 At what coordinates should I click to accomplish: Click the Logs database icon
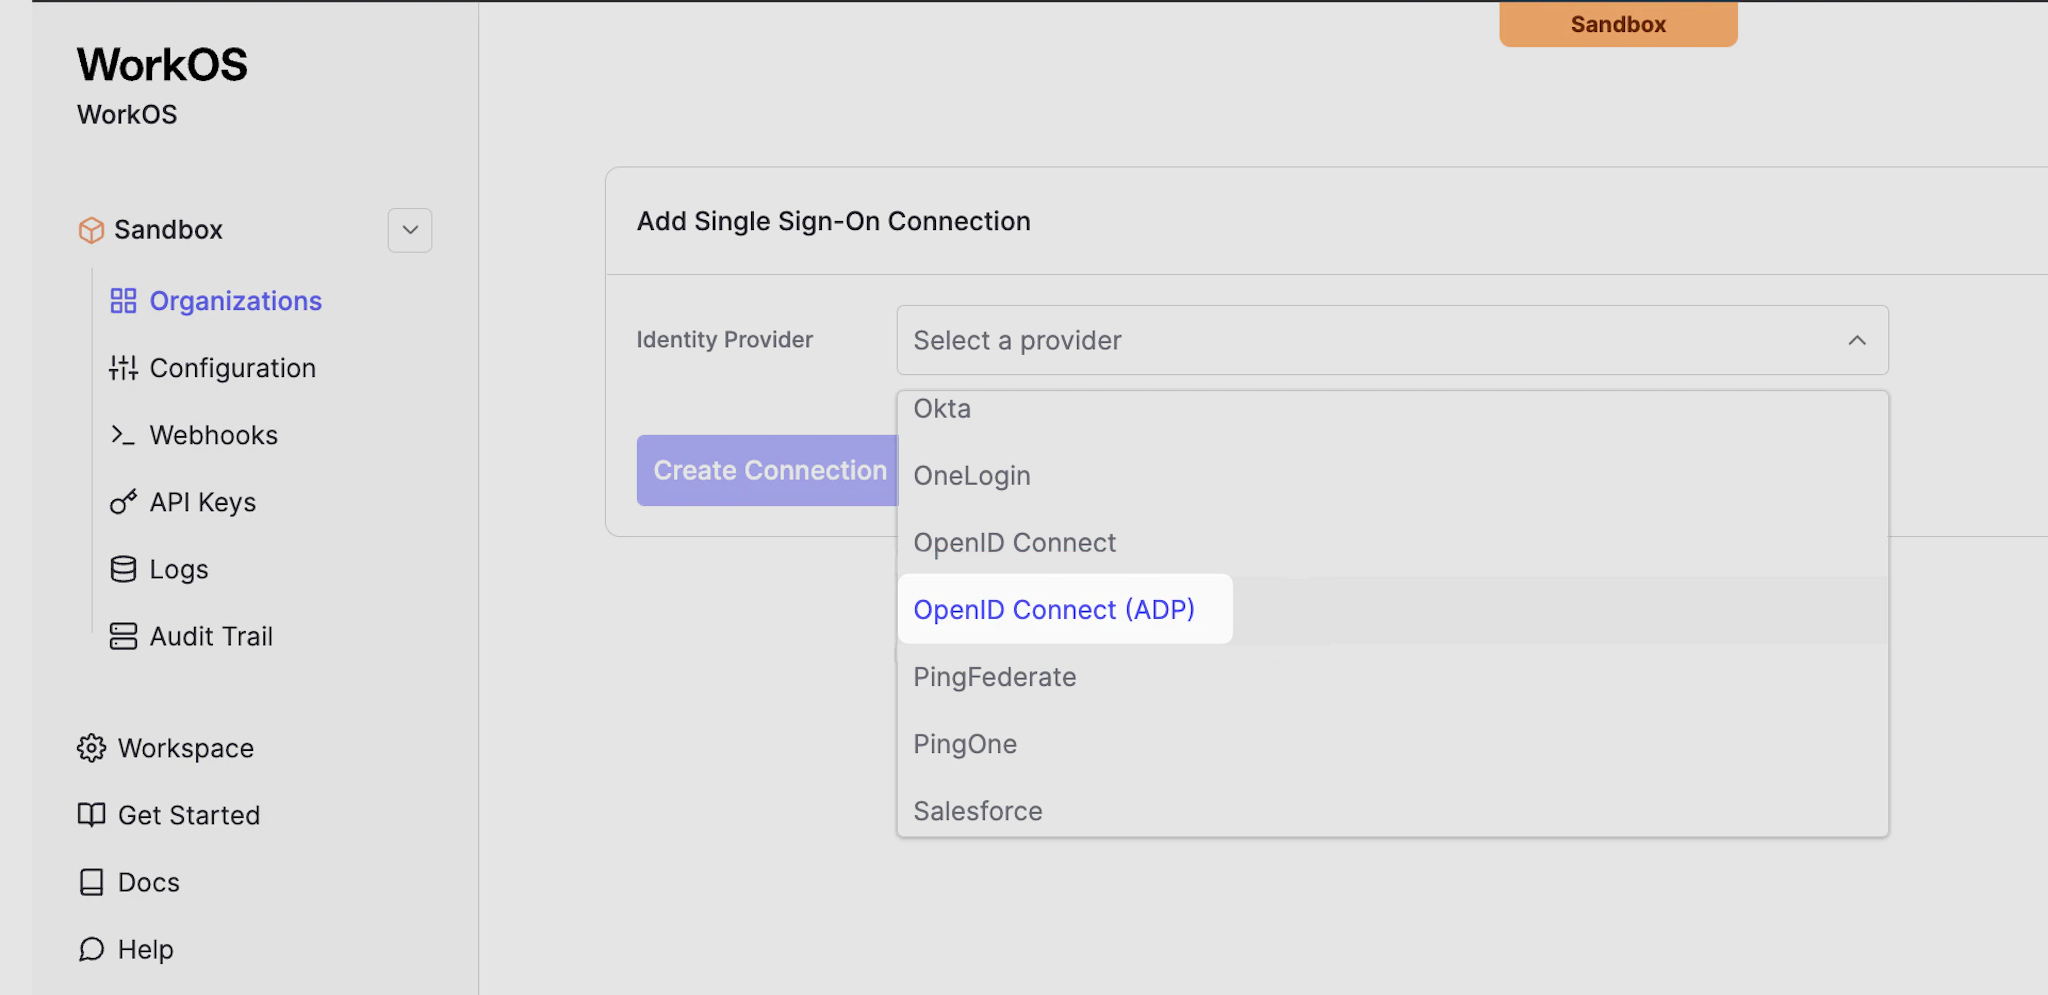(123, 569)
